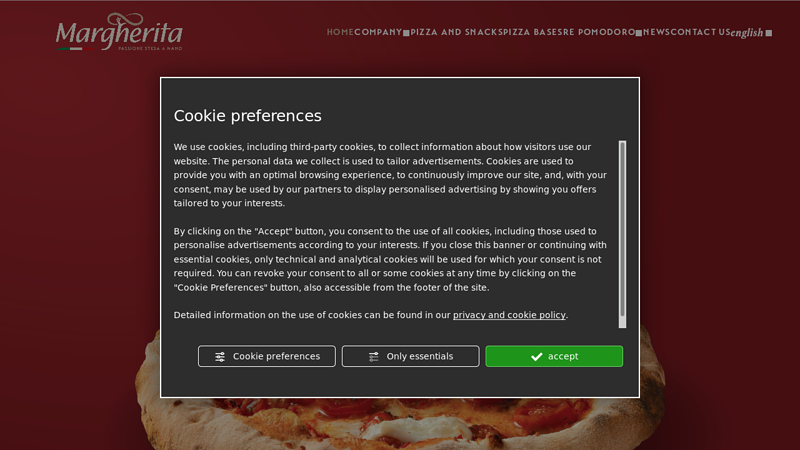
Task: Open the Company menu item
Action: coord(377,32)
